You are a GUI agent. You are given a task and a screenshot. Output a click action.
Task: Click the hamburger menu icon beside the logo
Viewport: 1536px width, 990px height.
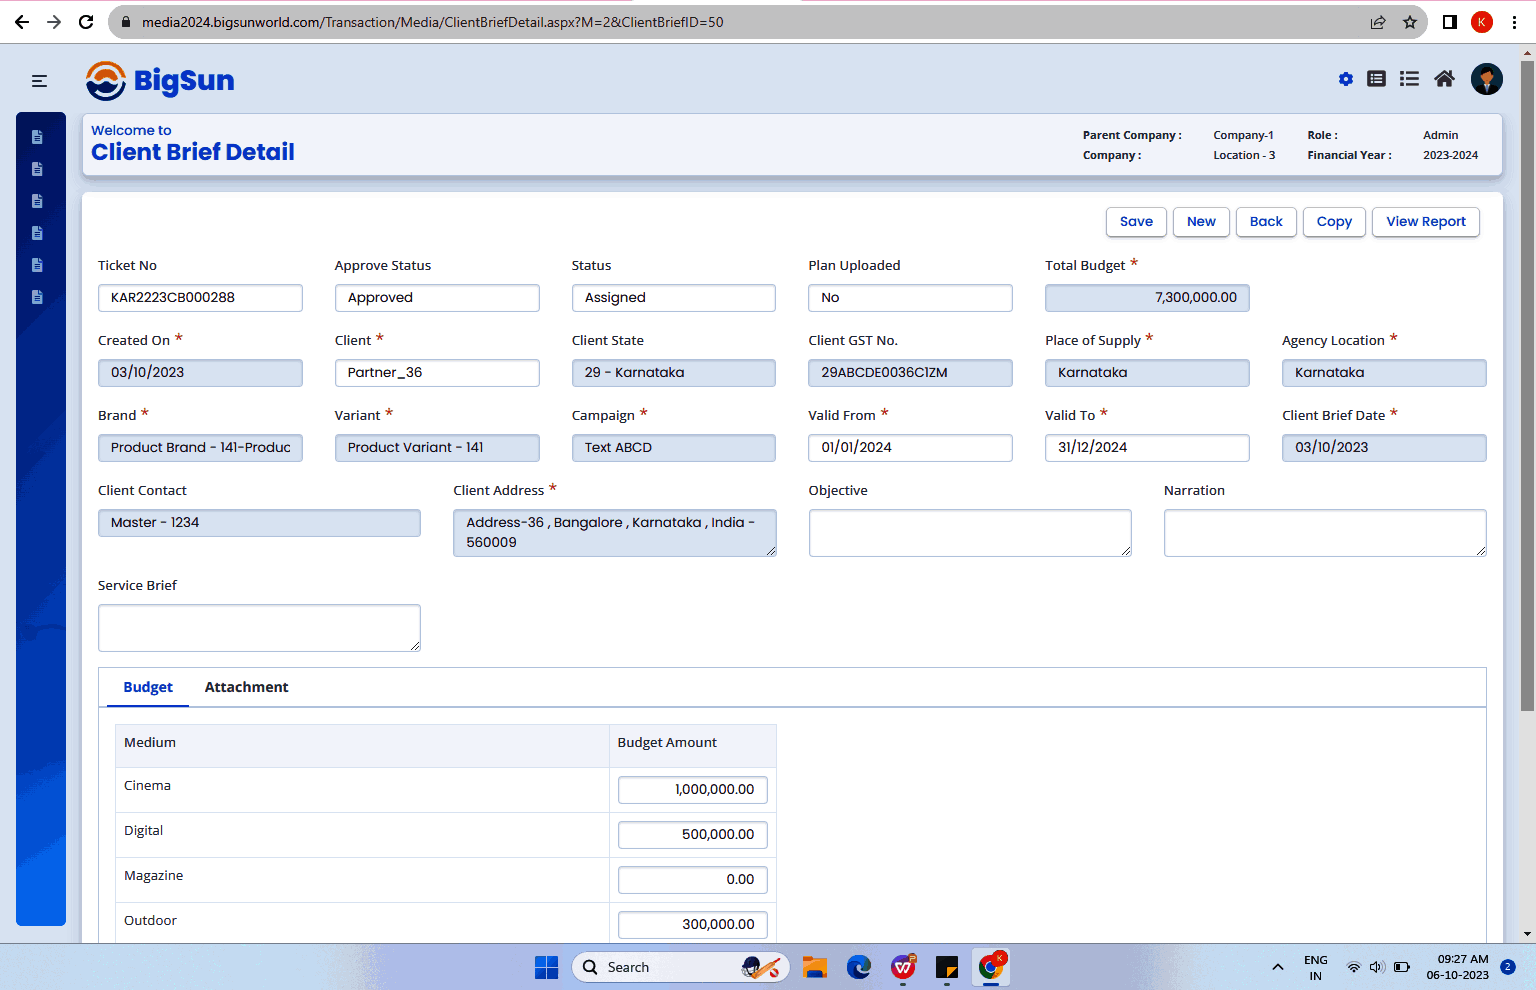tap(39, 81)
